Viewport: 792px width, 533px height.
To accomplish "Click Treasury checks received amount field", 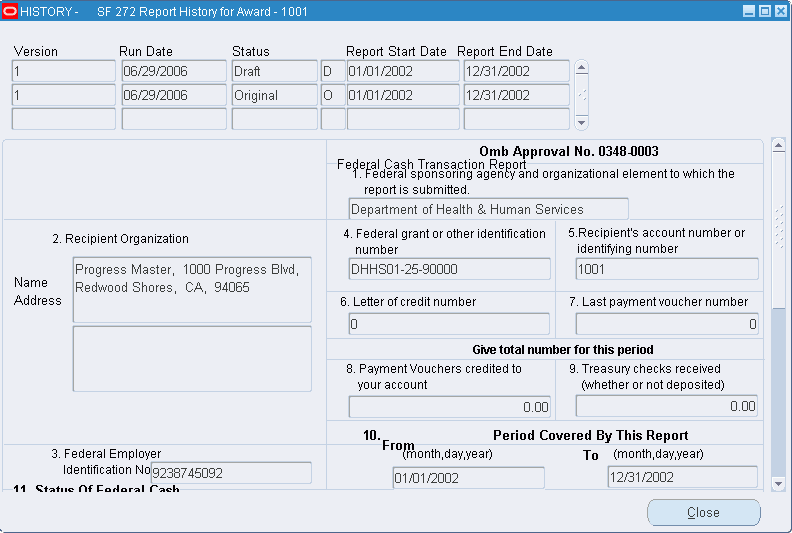I will click(667, 406).
